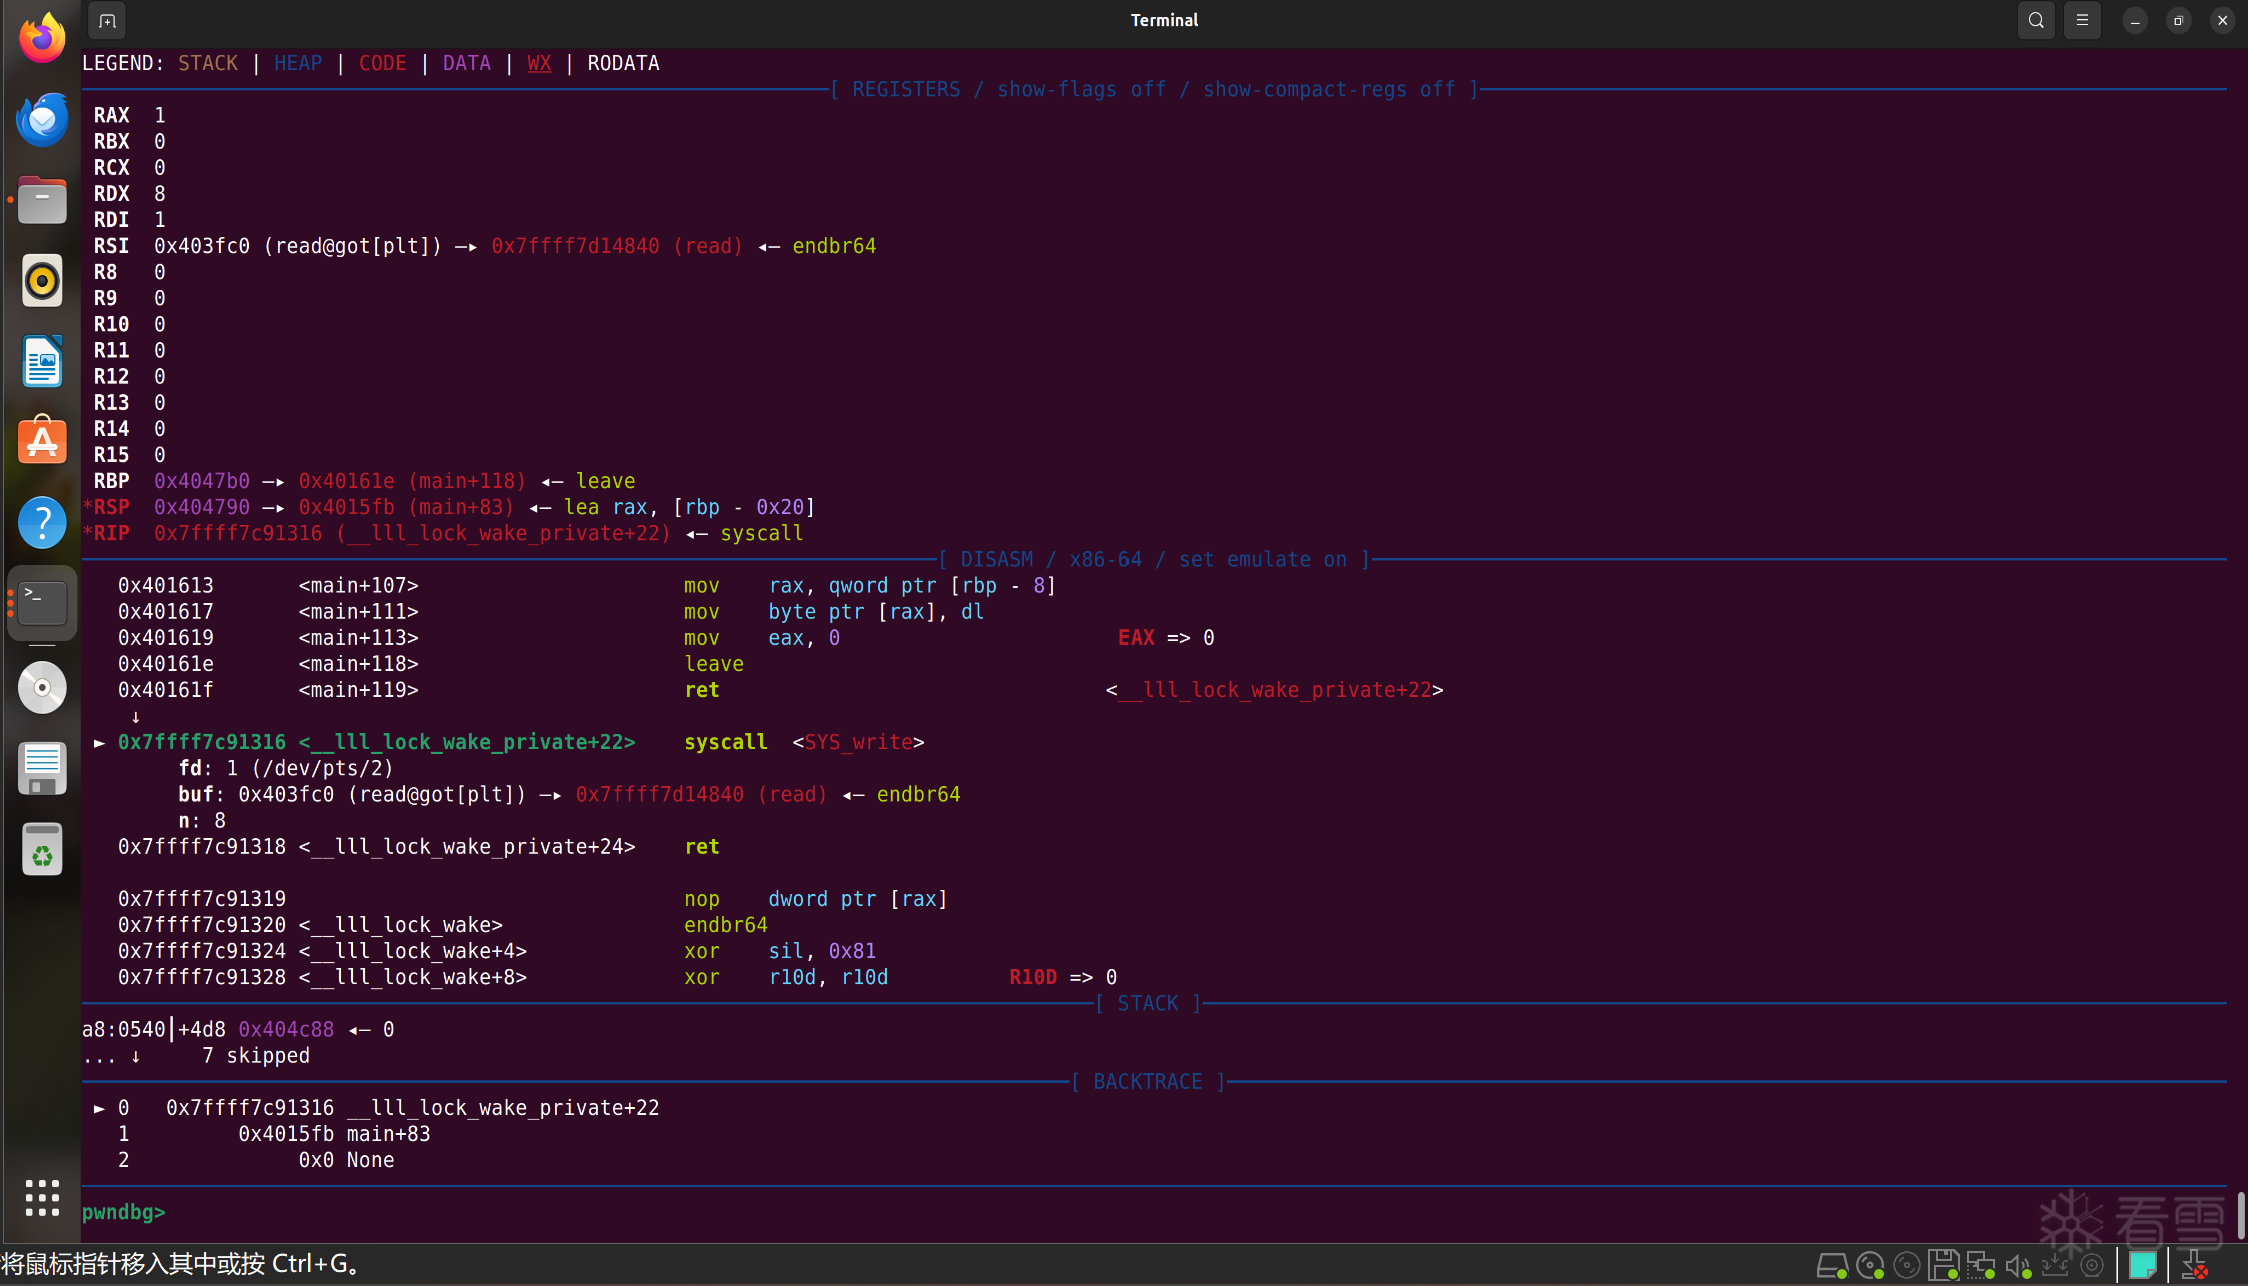Launch Firefox from the dock
The width and height of the screenshot is (2248, 1286).
coord(42,40)
